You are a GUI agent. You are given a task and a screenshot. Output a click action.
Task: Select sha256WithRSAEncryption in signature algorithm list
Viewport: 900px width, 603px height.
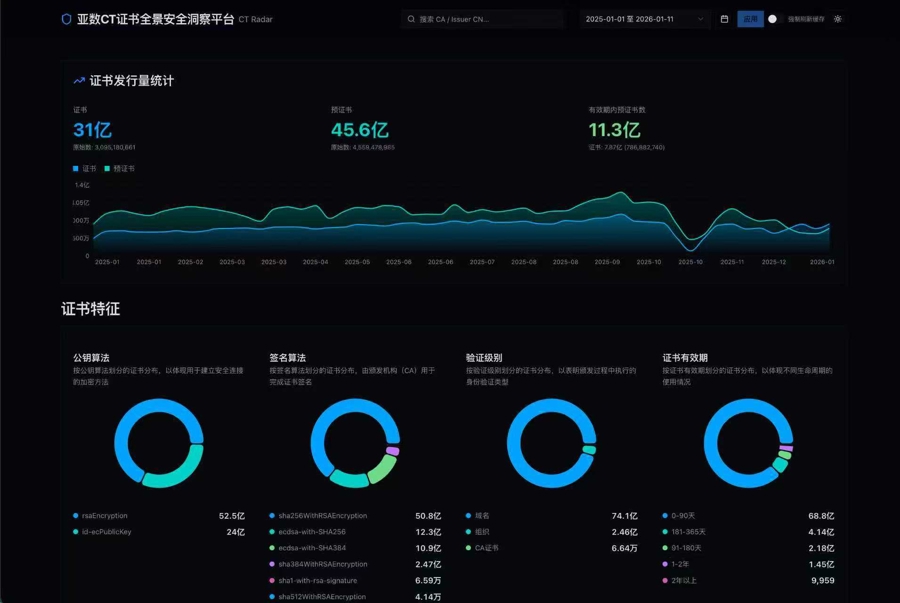[322, 516]
